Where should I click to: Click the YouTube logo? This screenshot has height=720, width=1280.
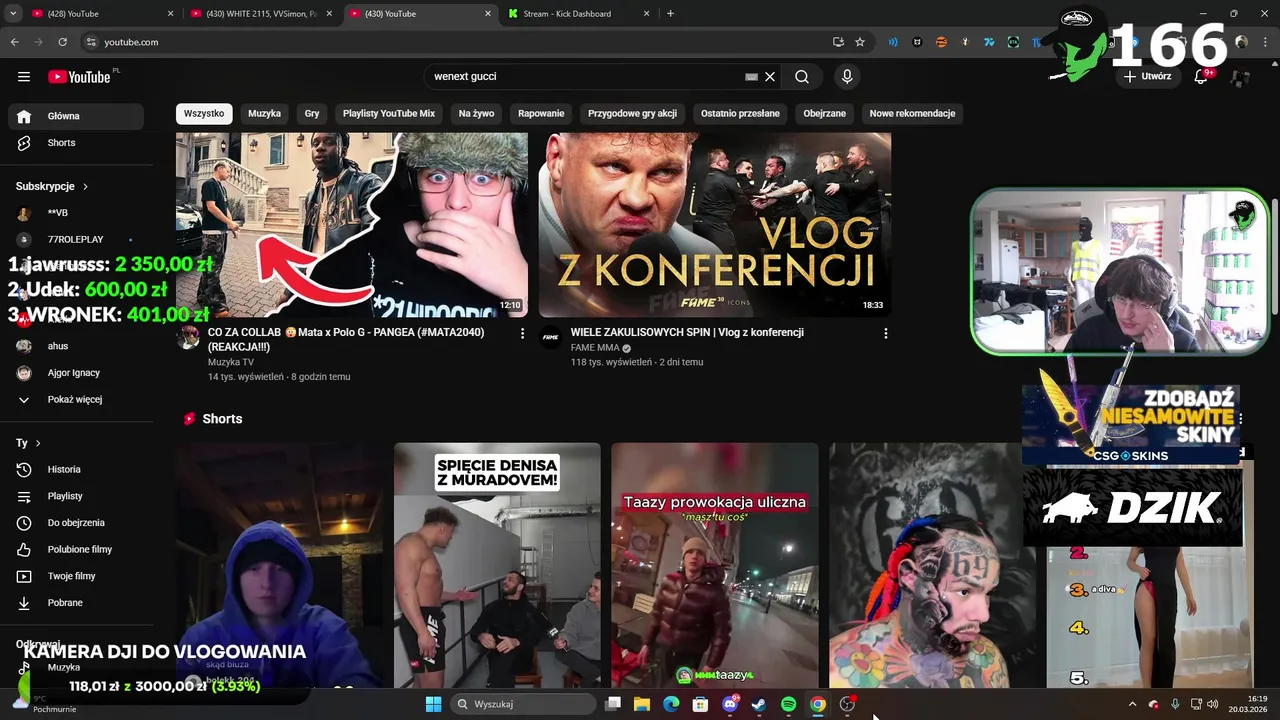click(79, 77)
